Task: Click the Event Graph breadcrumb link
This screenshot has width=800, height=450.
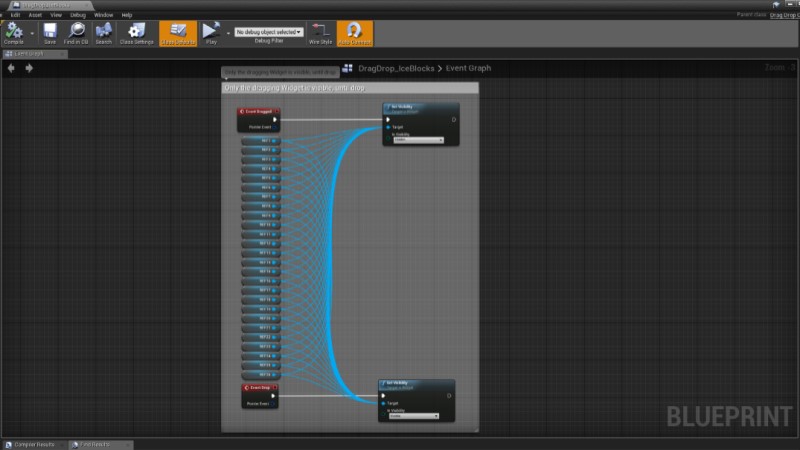Action: (x=467, y=68)
